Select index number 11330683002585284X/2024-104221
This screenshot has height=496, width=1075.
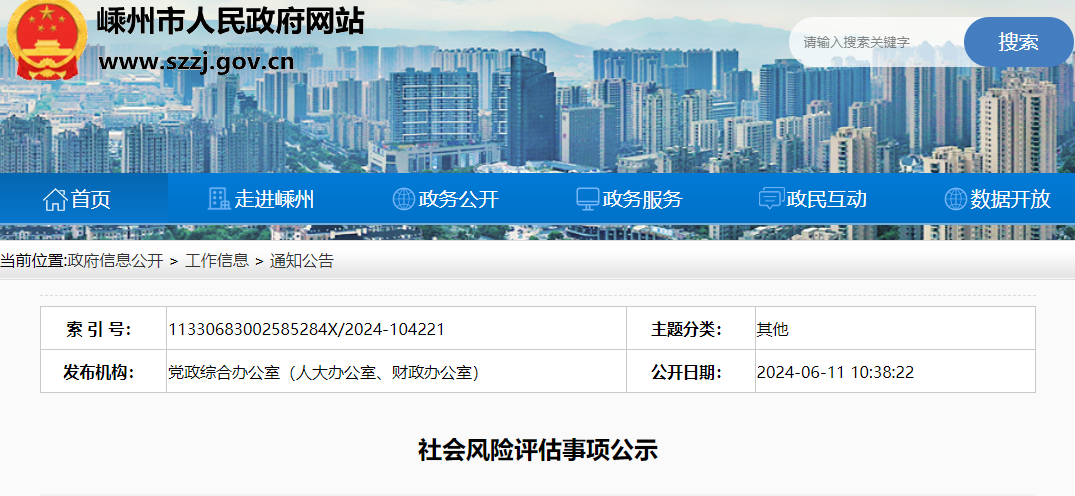click(306, 329)
